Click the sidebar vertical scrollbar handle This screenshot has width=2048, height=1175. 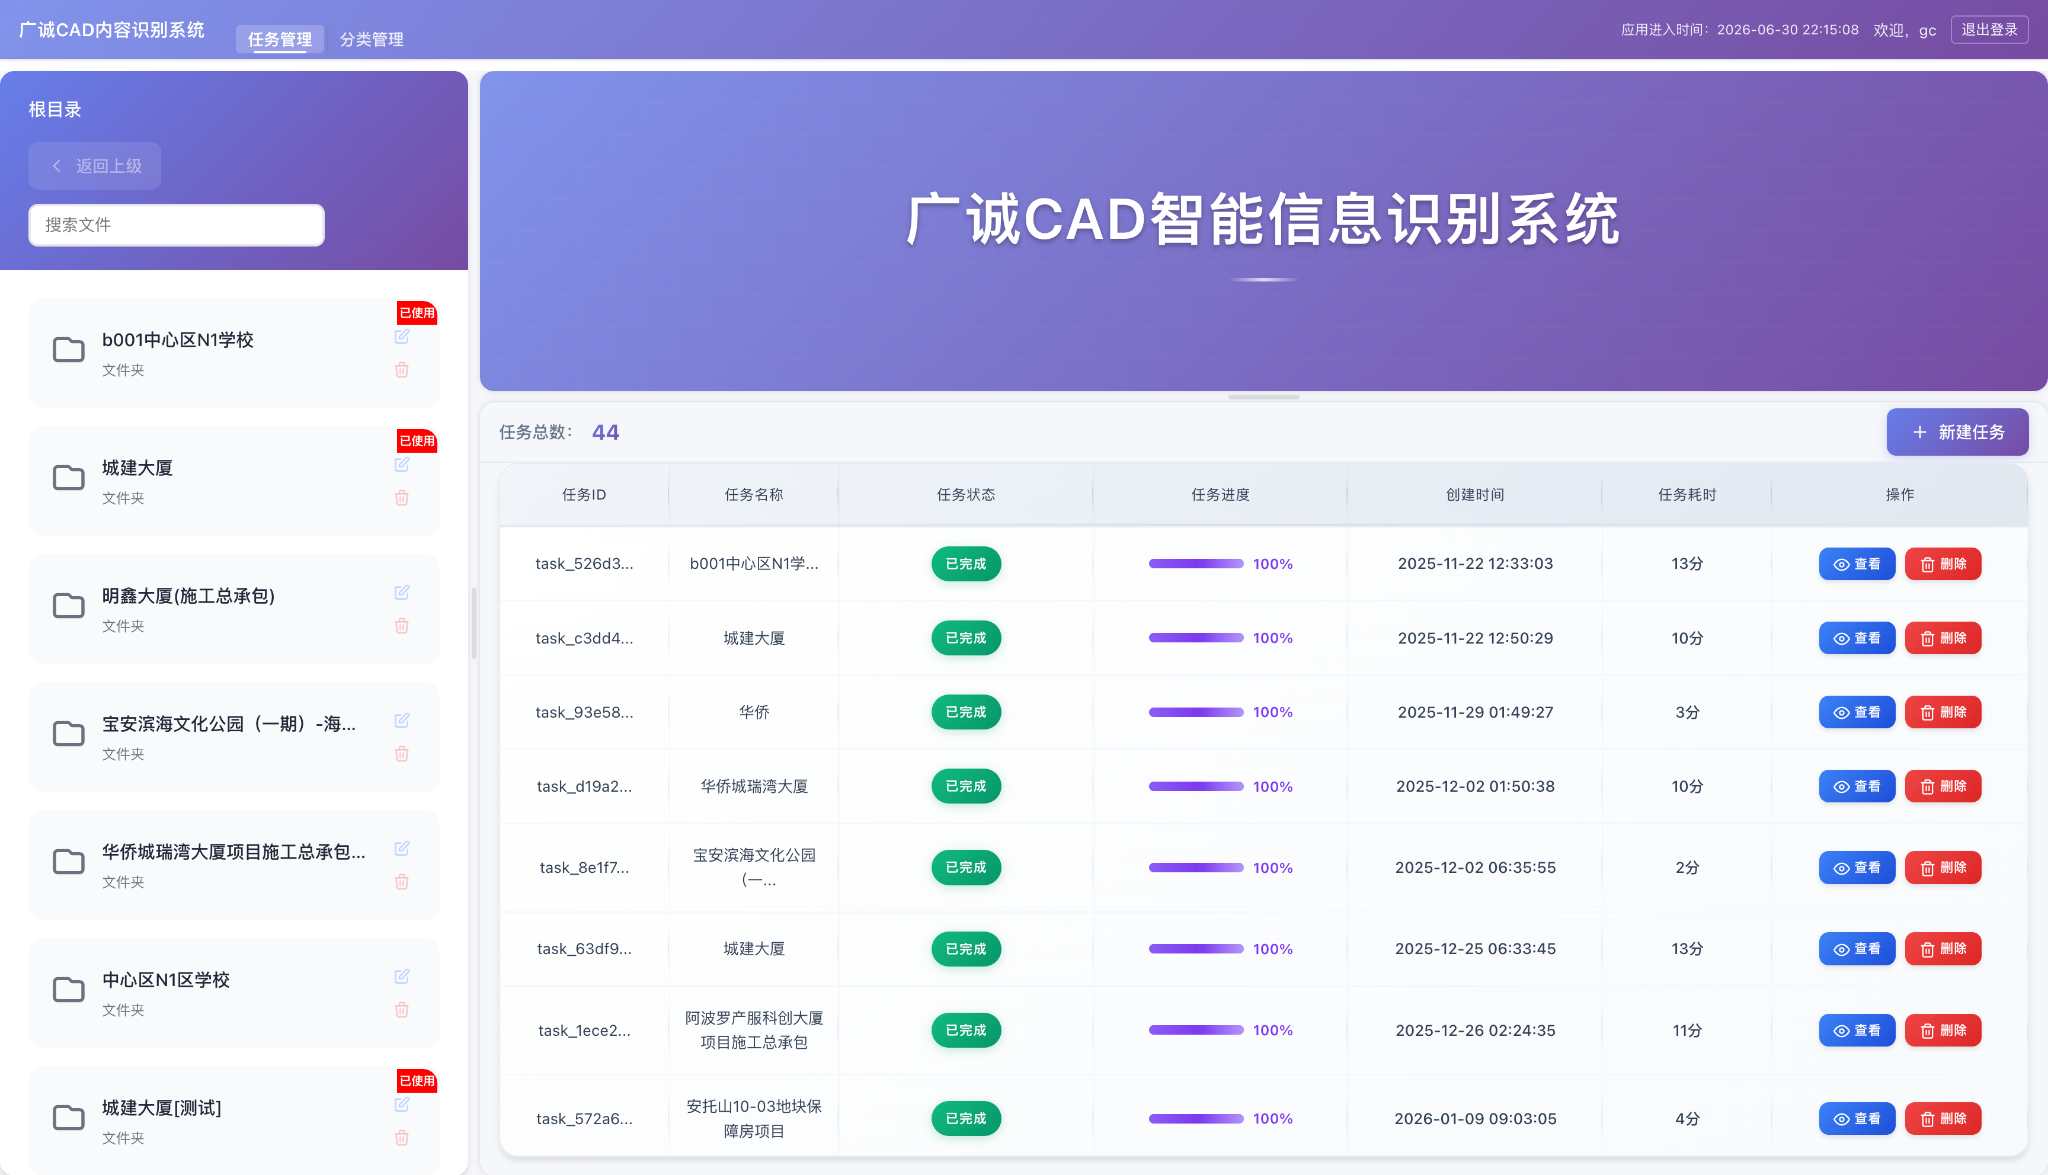pos(473,623)
